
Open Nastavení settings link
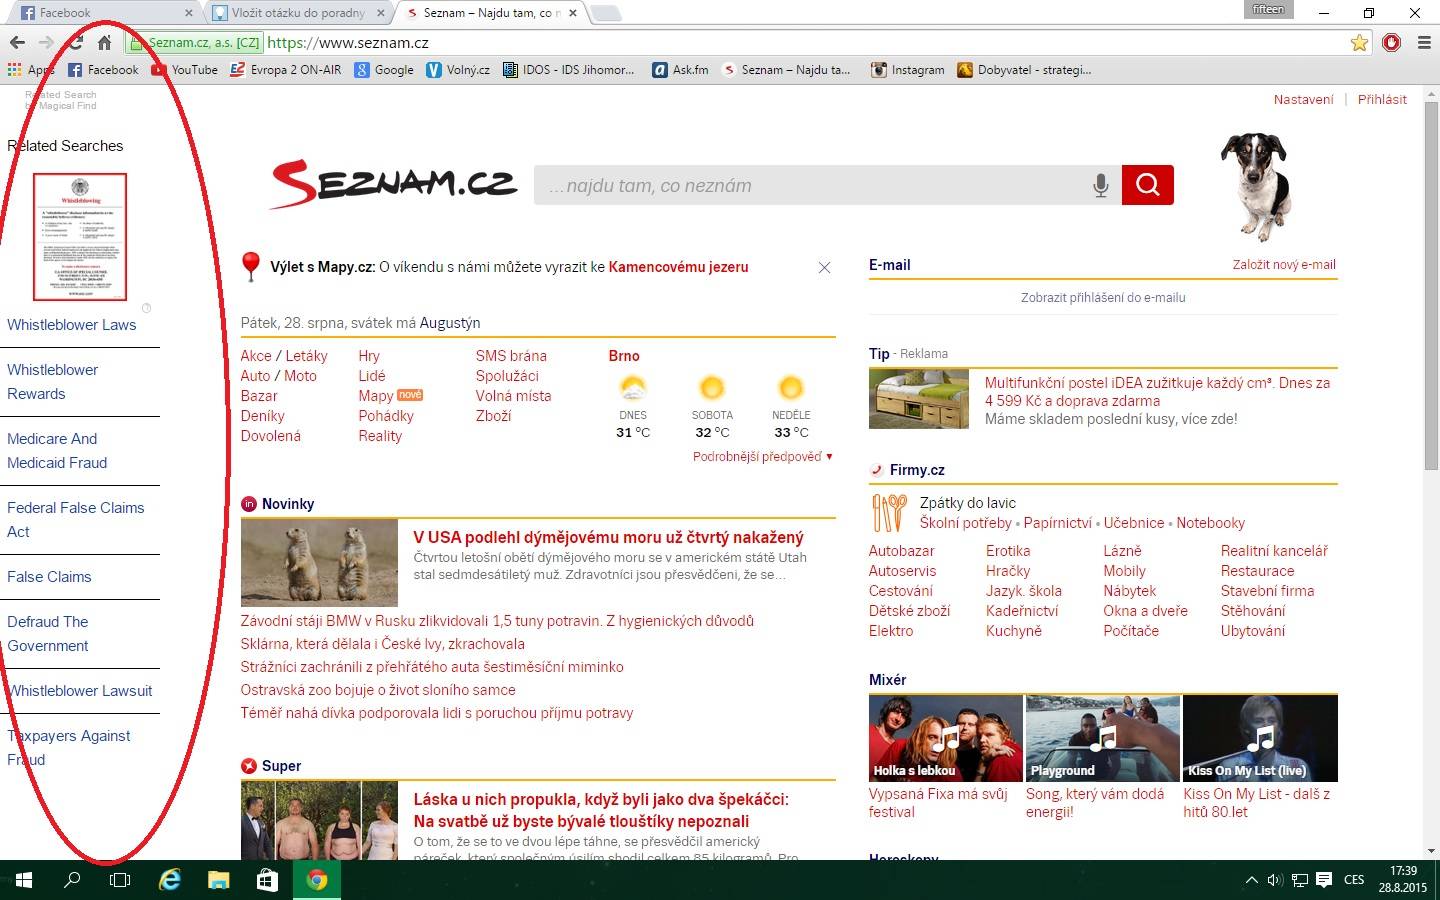tap(1303, 99)
